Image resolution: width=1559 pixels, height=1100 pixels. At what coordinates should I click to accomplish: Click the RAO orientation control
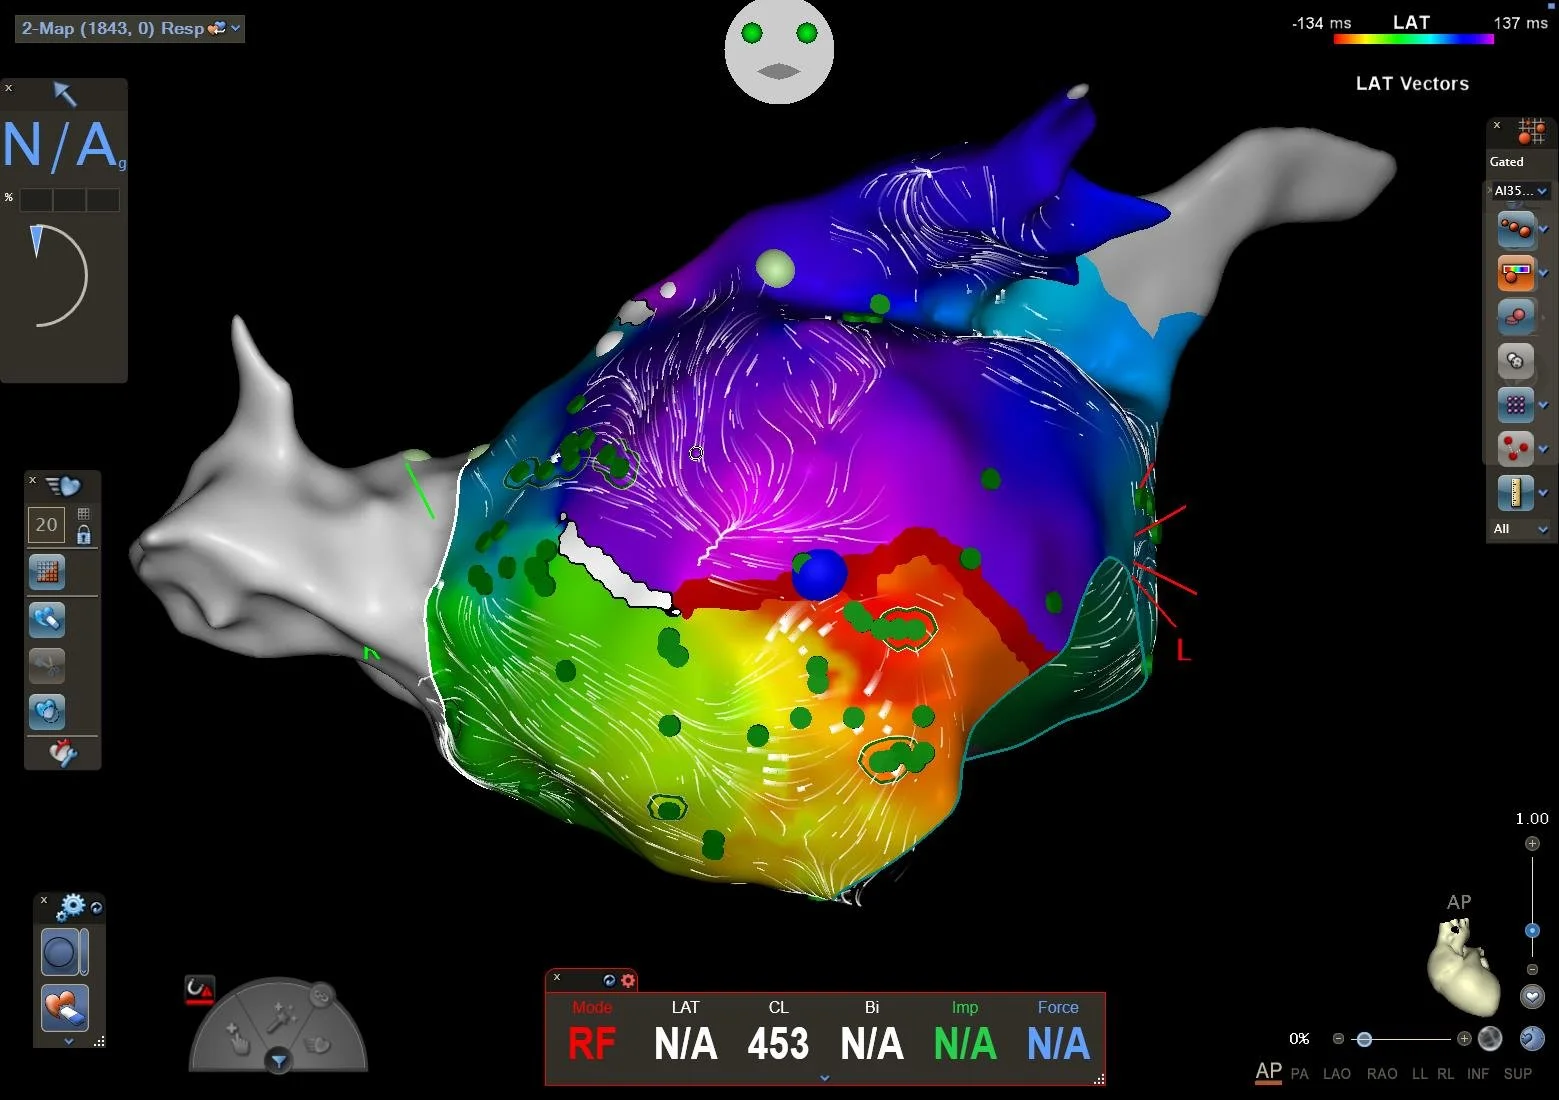[1382, 1073]
